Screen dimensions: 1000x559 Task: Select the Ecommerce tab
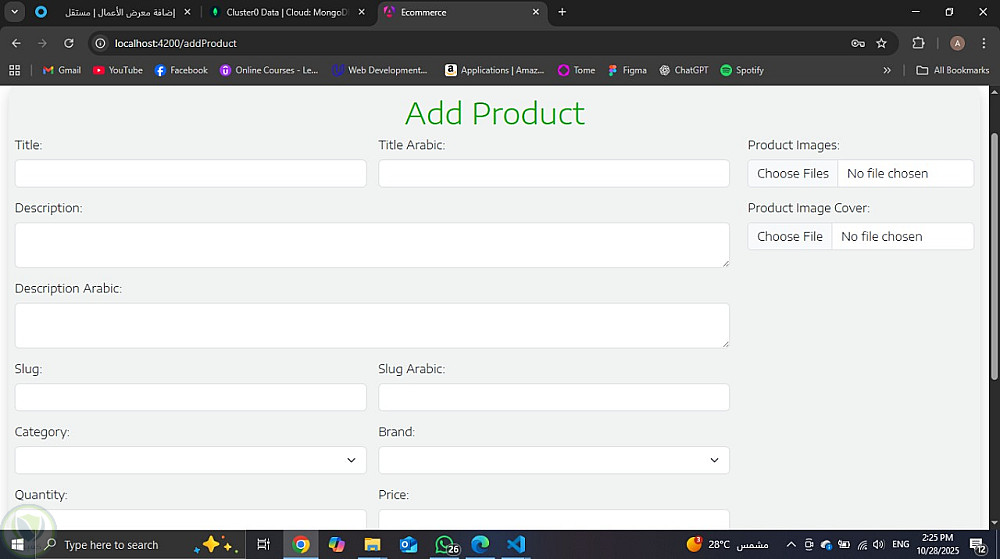point(462,12)
